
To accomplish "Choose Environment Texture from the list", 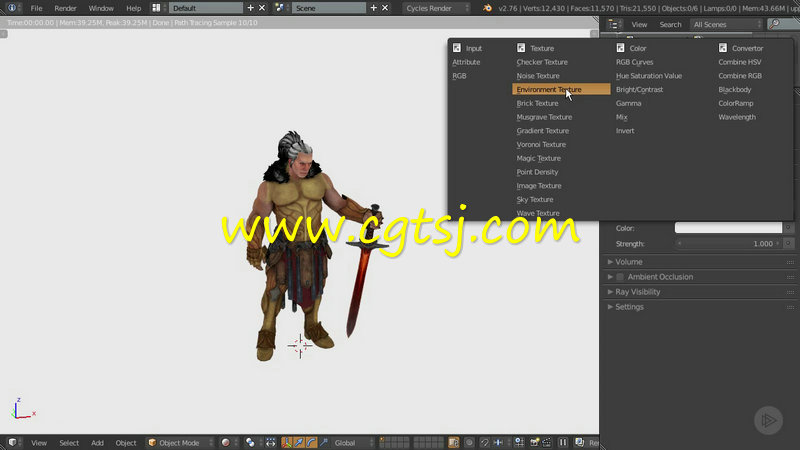I will [561, 89].
